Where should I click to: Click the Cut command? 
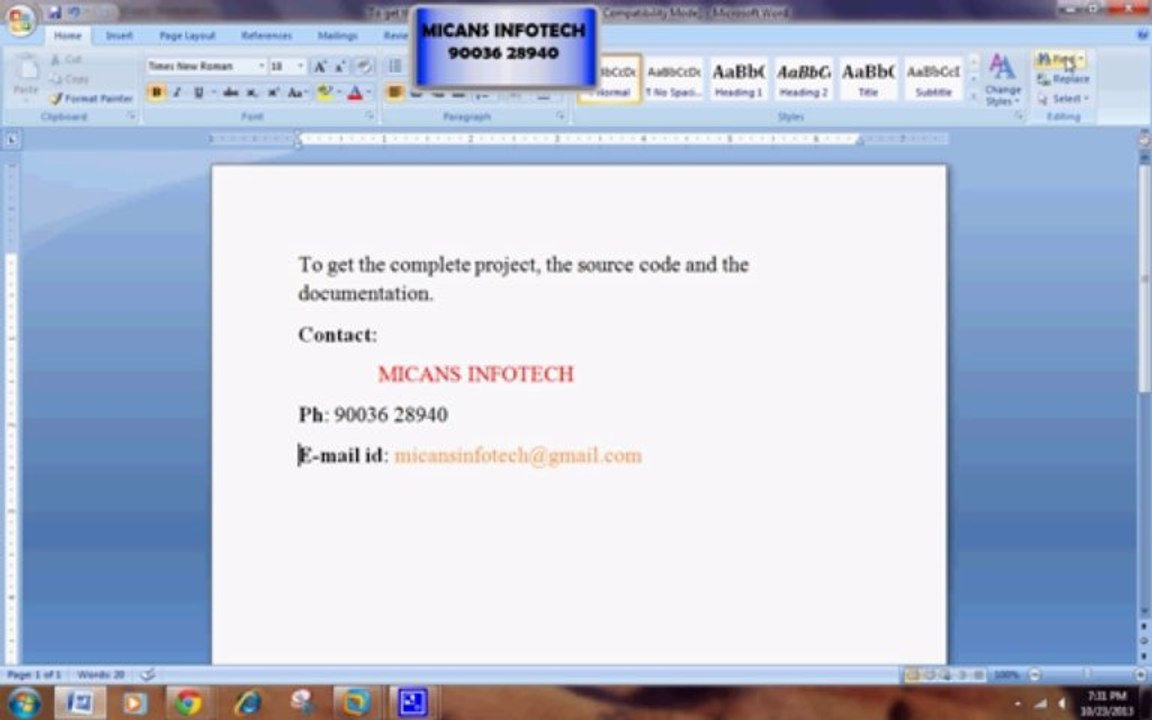click(67, 60)
